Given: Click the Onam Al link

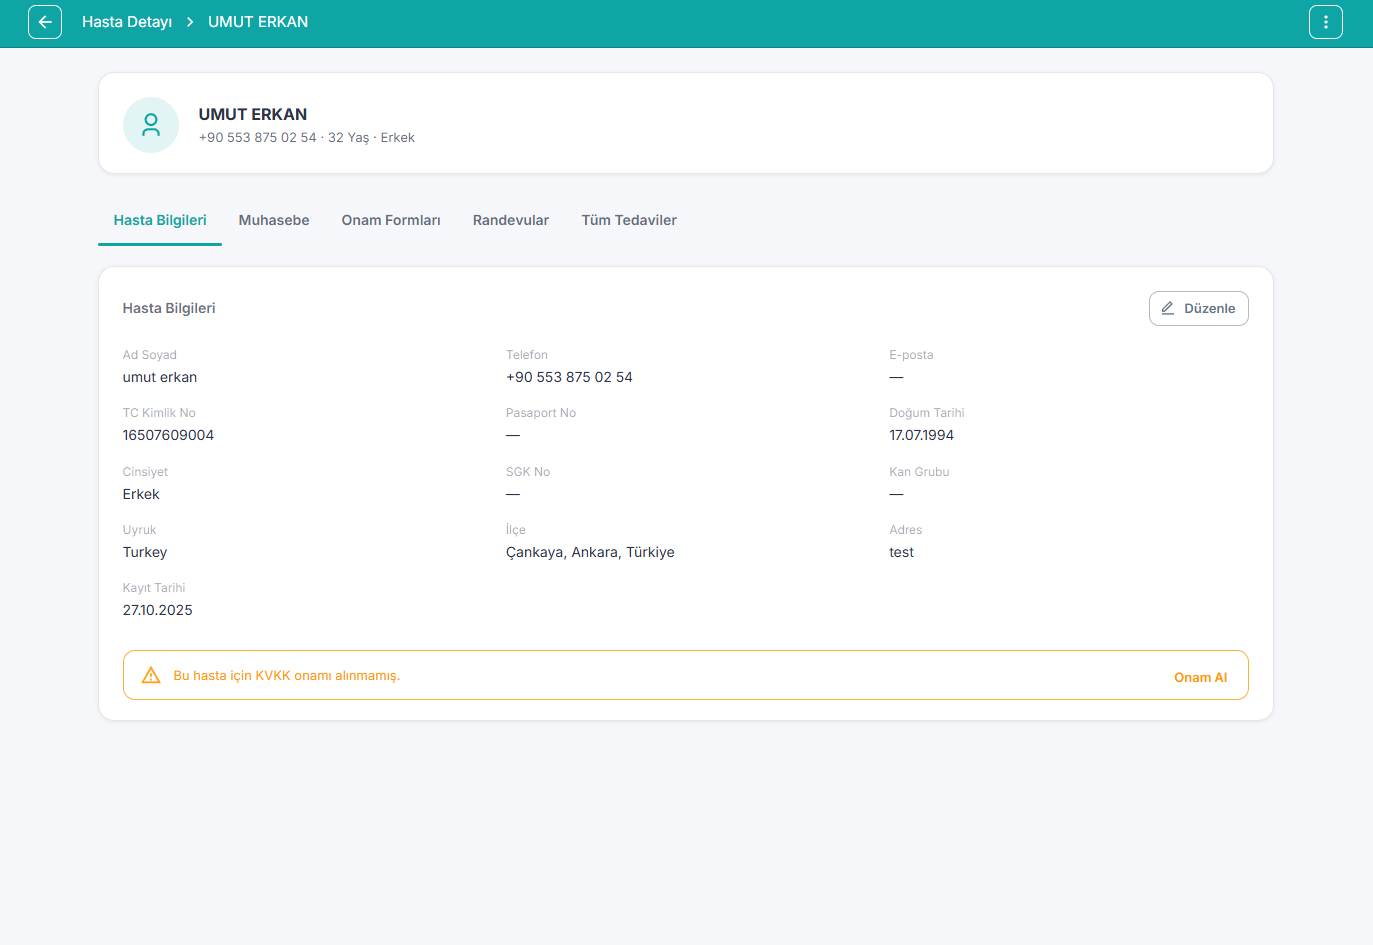Looking at the screenshot, I should click(1200, 677).
